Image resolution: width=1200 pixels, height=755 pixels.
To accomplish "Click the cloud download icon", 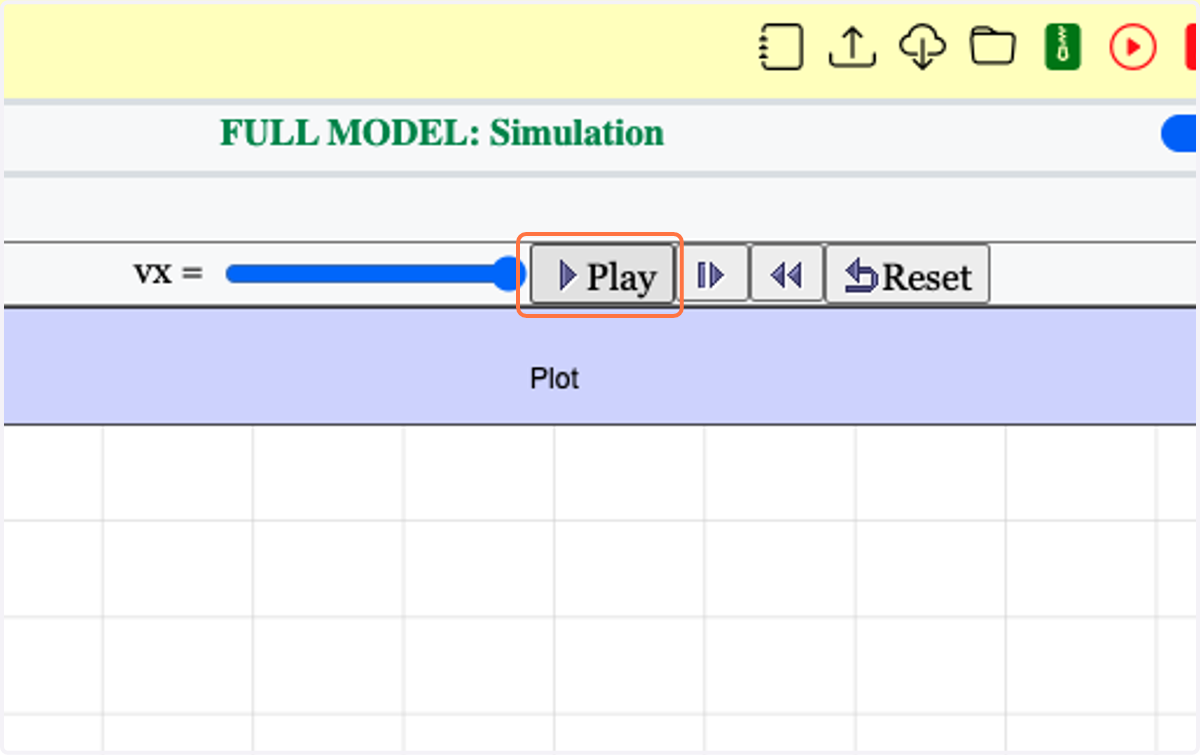I will pos(922,47).
